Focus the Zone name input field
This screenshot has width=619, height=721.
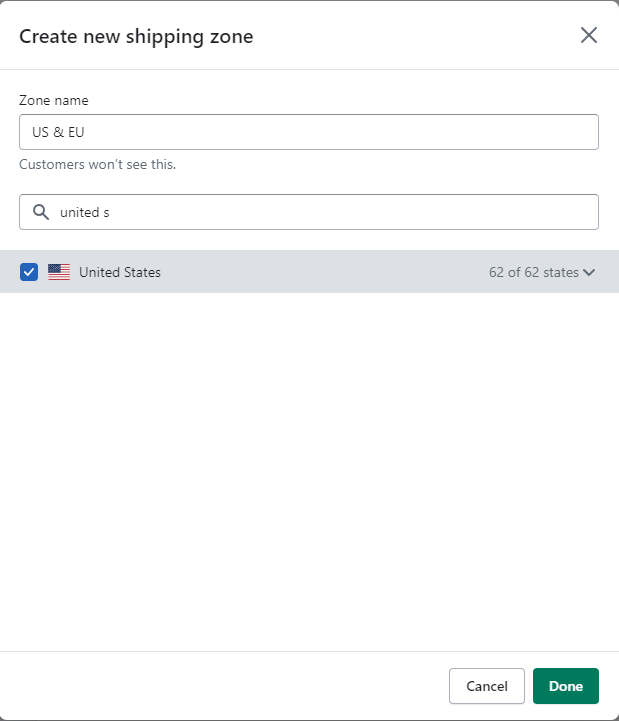(x=309, y=132)
